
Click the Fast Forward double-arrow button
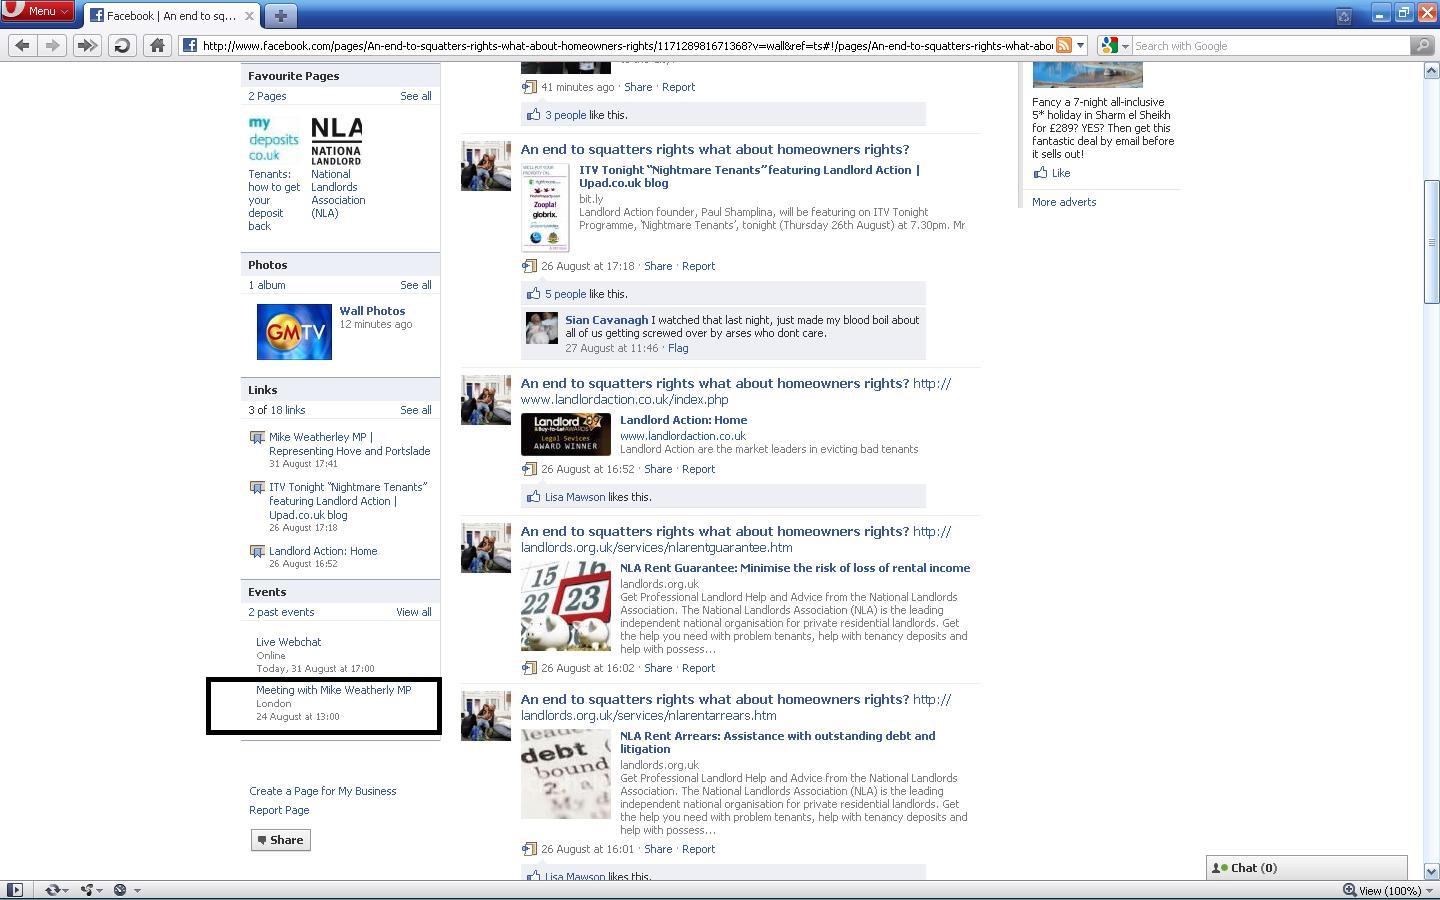[88, 45]
